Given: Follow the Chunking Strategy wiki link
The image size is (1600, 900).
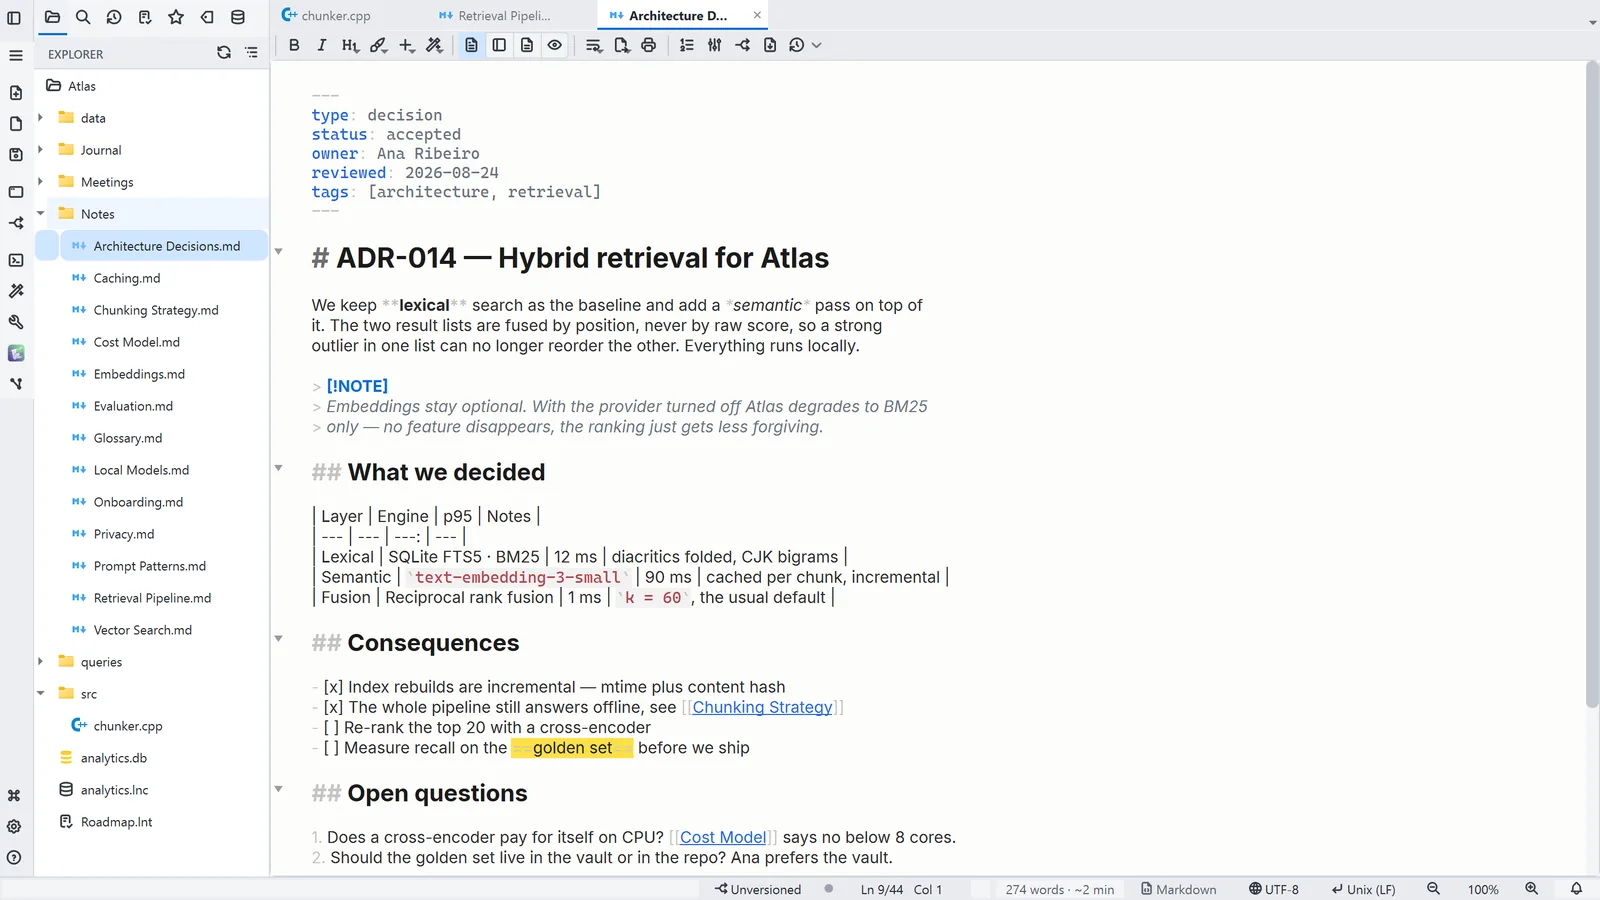Looking at the screenshot, I should [x=762, y=707].
